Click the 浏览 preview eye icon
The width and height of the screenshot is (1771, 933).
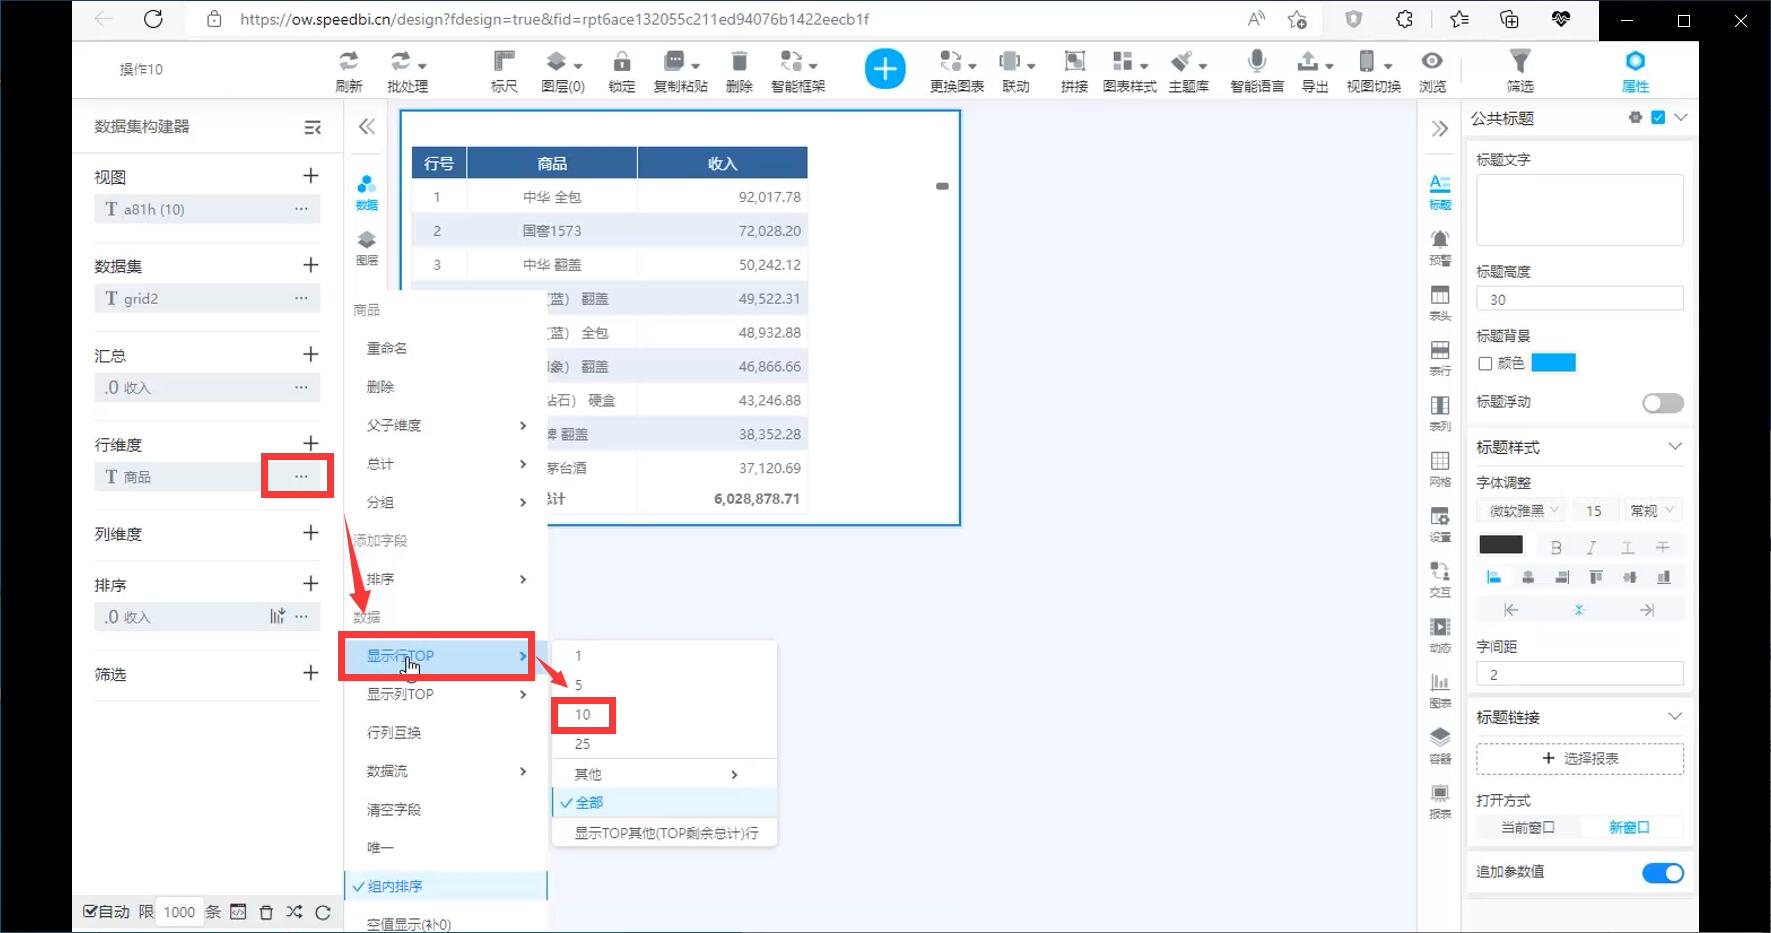[x=1432, y=62]
